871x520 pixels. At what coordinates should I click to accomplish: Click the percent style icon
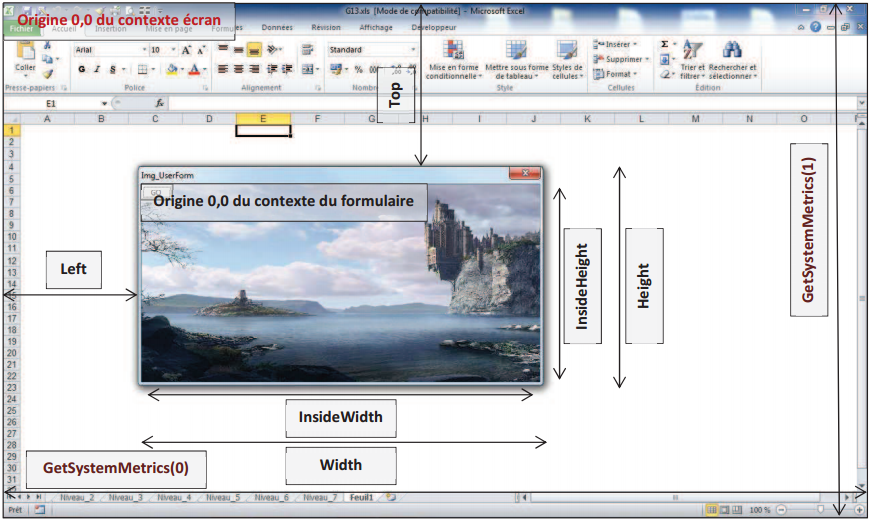[x=358, y=70]
